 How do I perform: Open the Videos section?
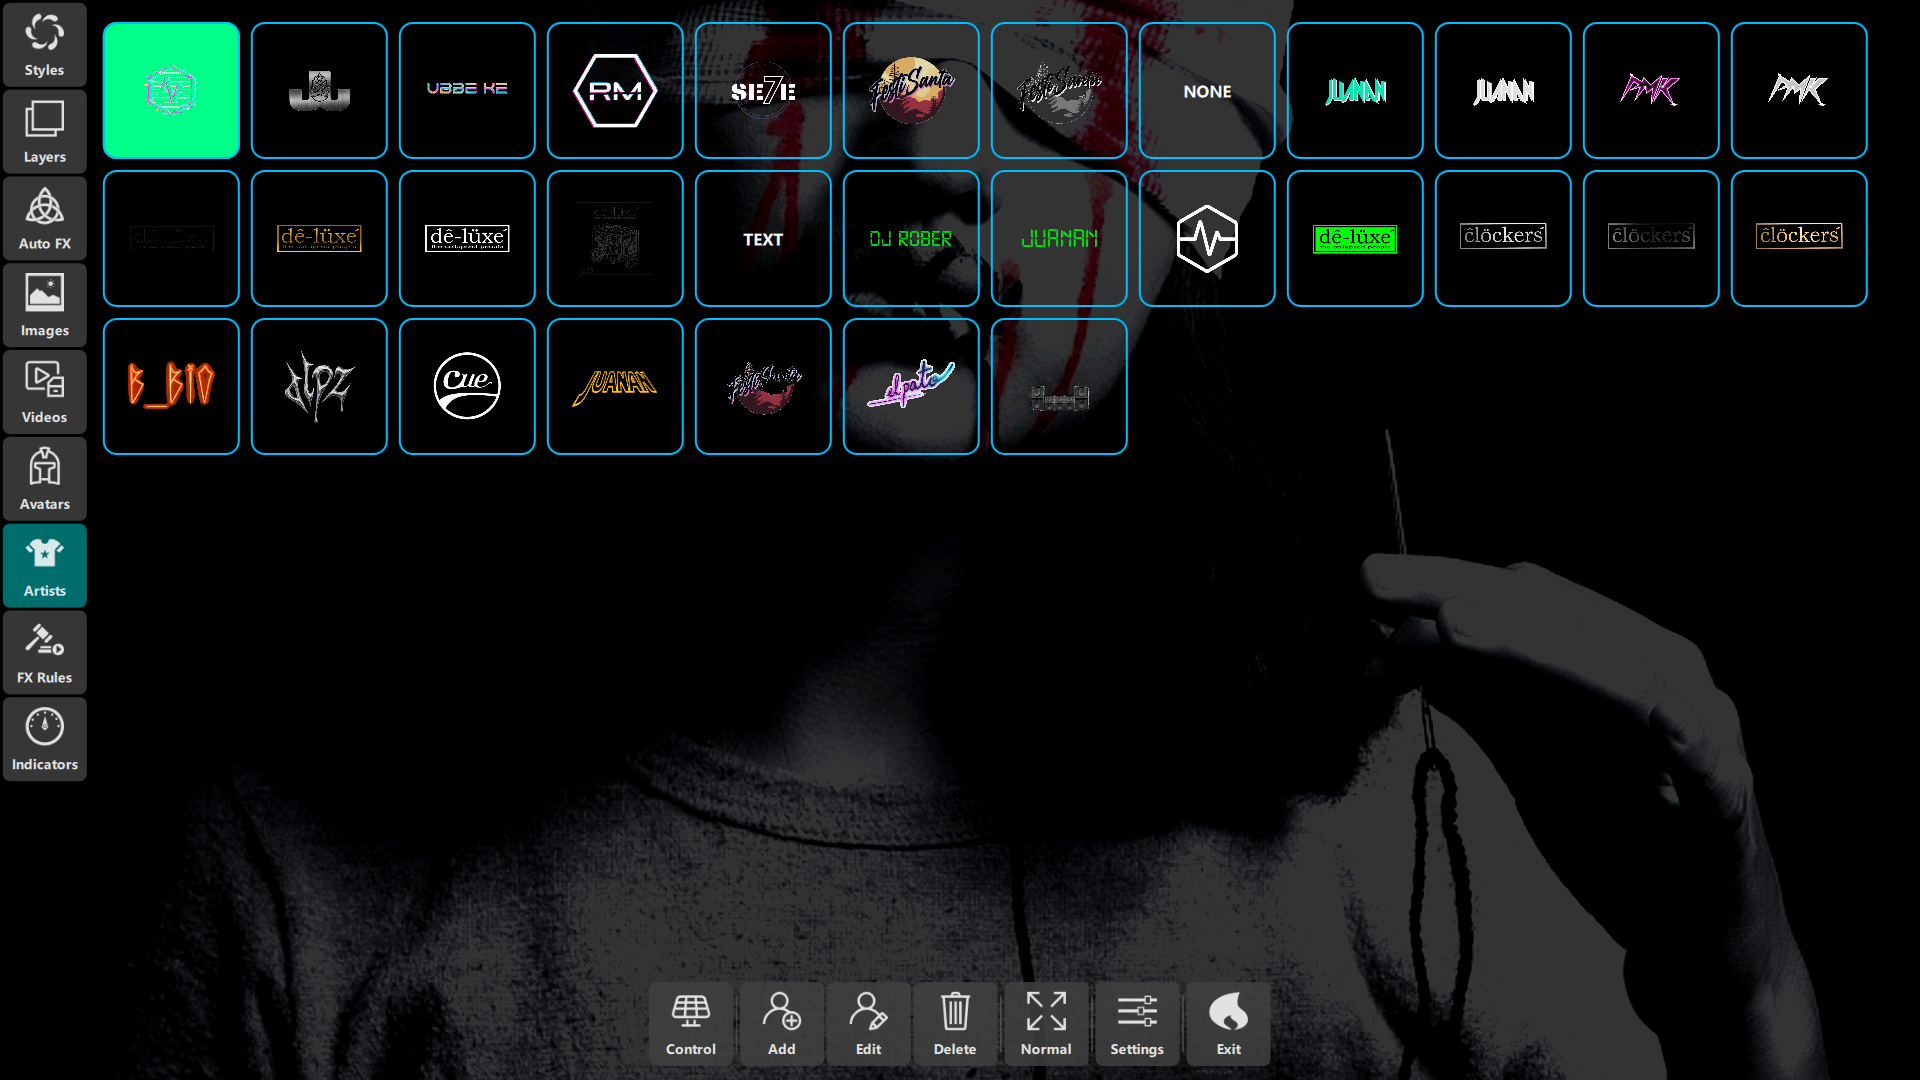(44, 391)
